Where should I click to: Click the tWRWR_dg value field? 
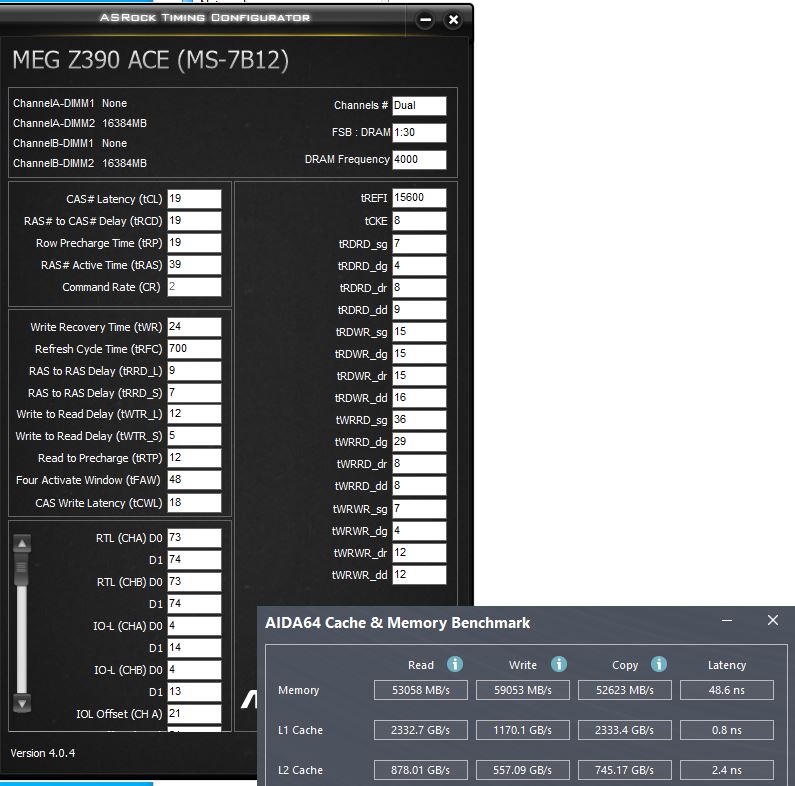pyautogui.click(x=419, y=531)
